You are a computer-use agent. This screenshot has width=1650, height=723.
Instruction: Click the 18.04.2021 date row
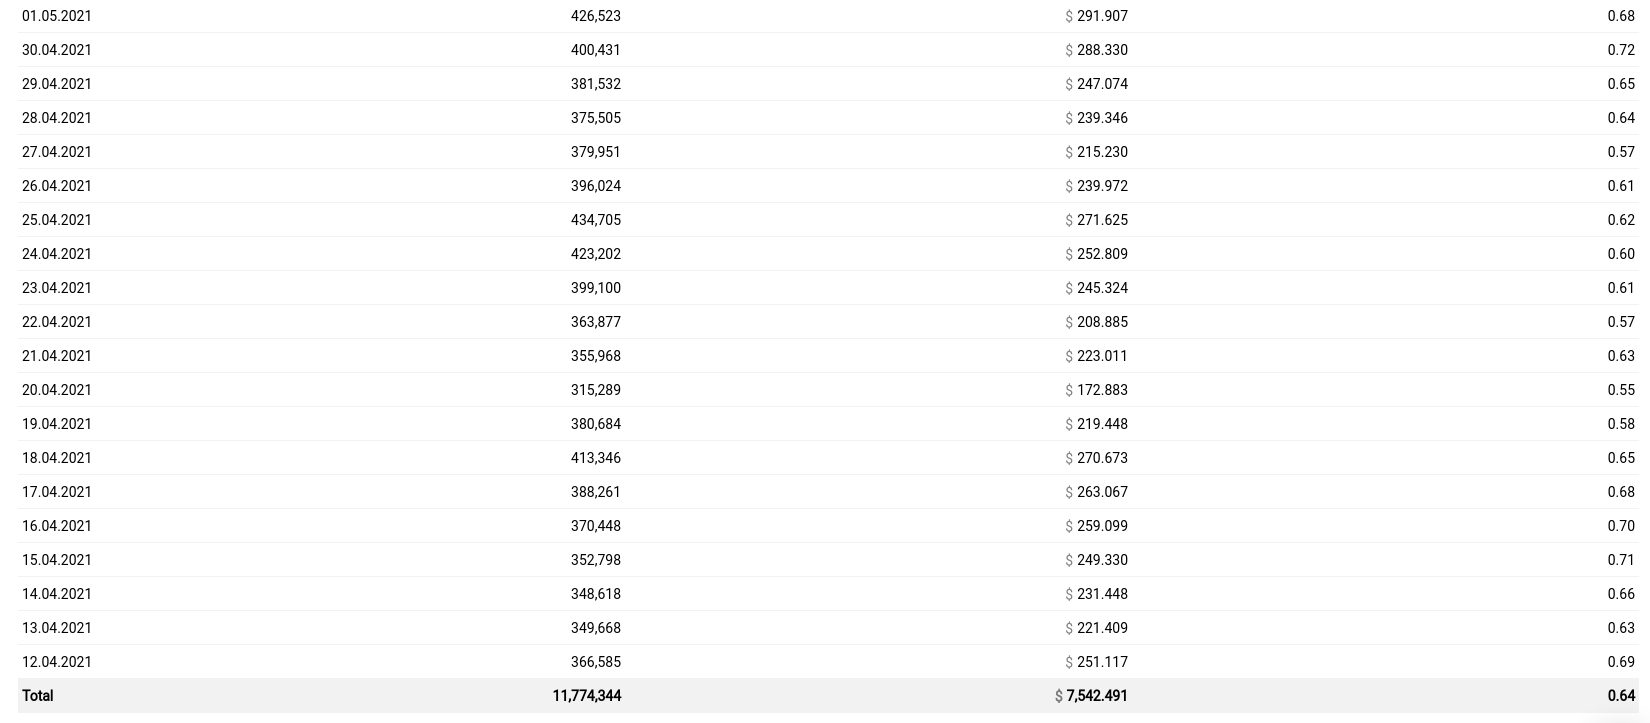(828, 458)
